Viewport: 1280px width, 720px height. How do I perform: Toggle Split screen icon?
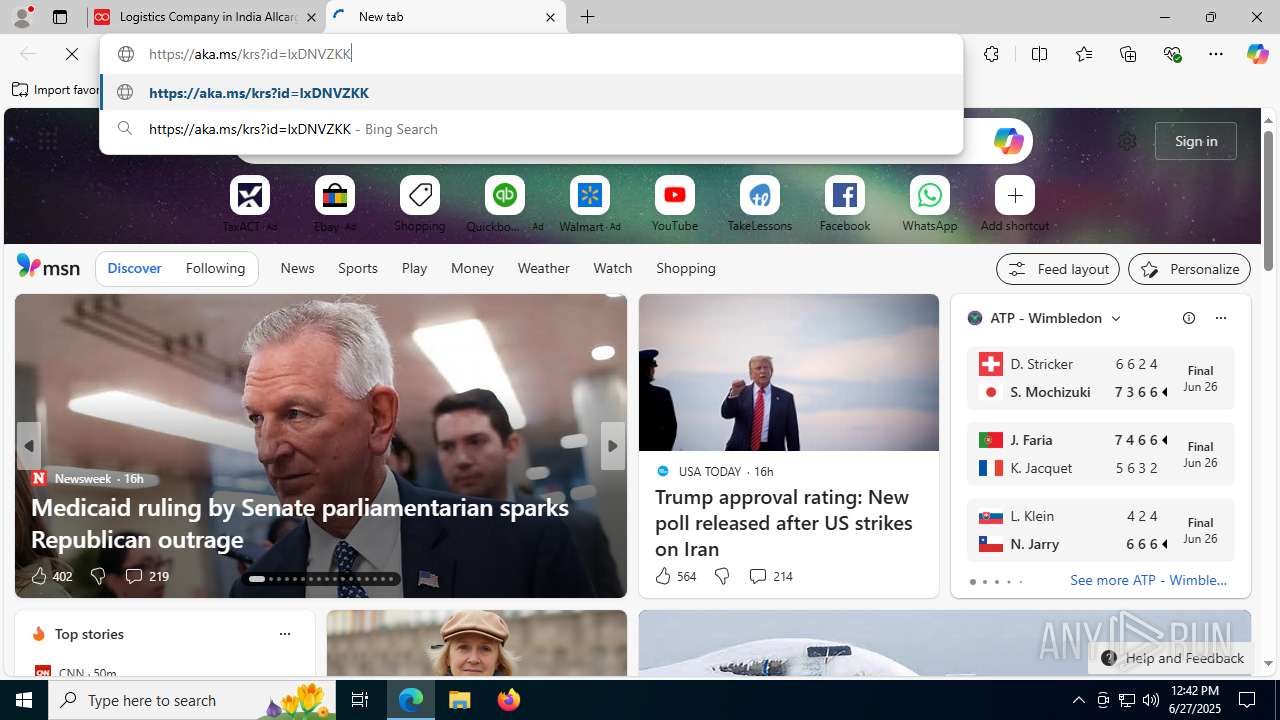click(x=1039, y=54)
